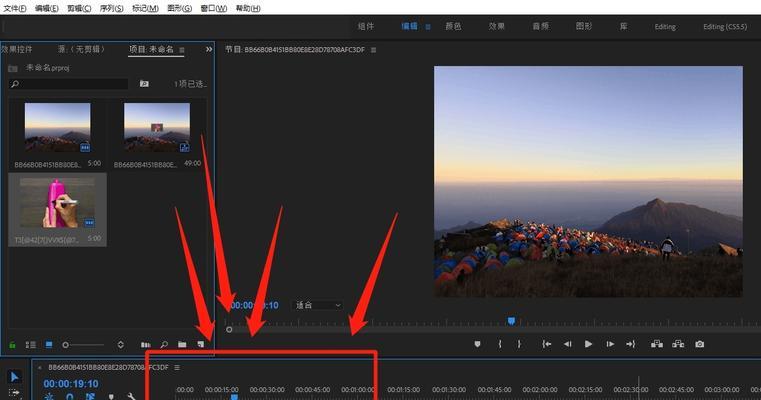
Task: Switch to the 效果 workspace
Action: [496, 26]
